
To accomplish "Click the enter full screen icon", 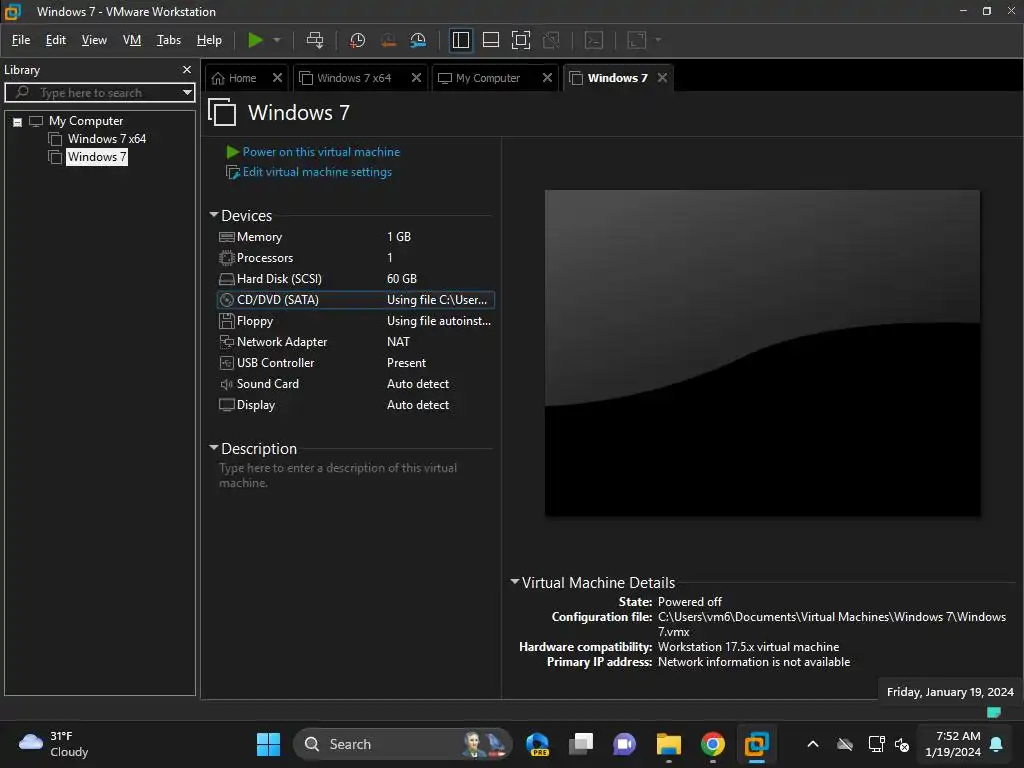I will [520, 40].
